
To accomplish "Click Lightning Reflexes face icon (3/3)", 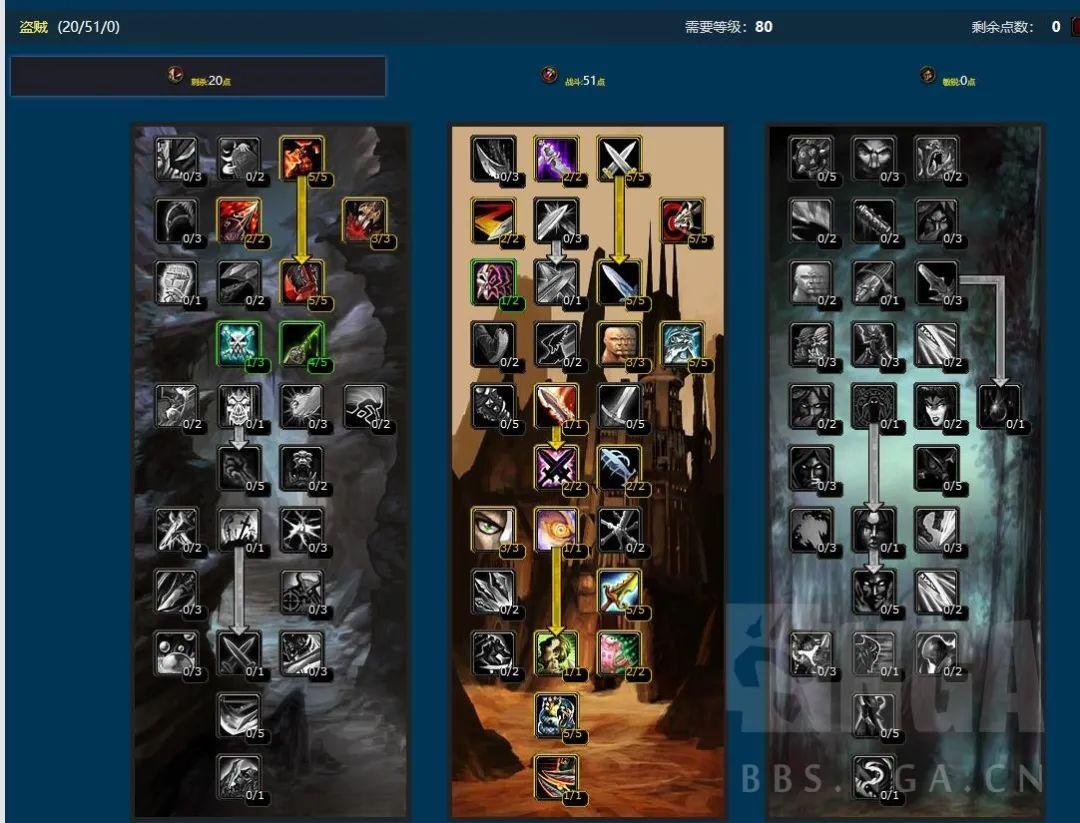I will click(x=619, y=344).
